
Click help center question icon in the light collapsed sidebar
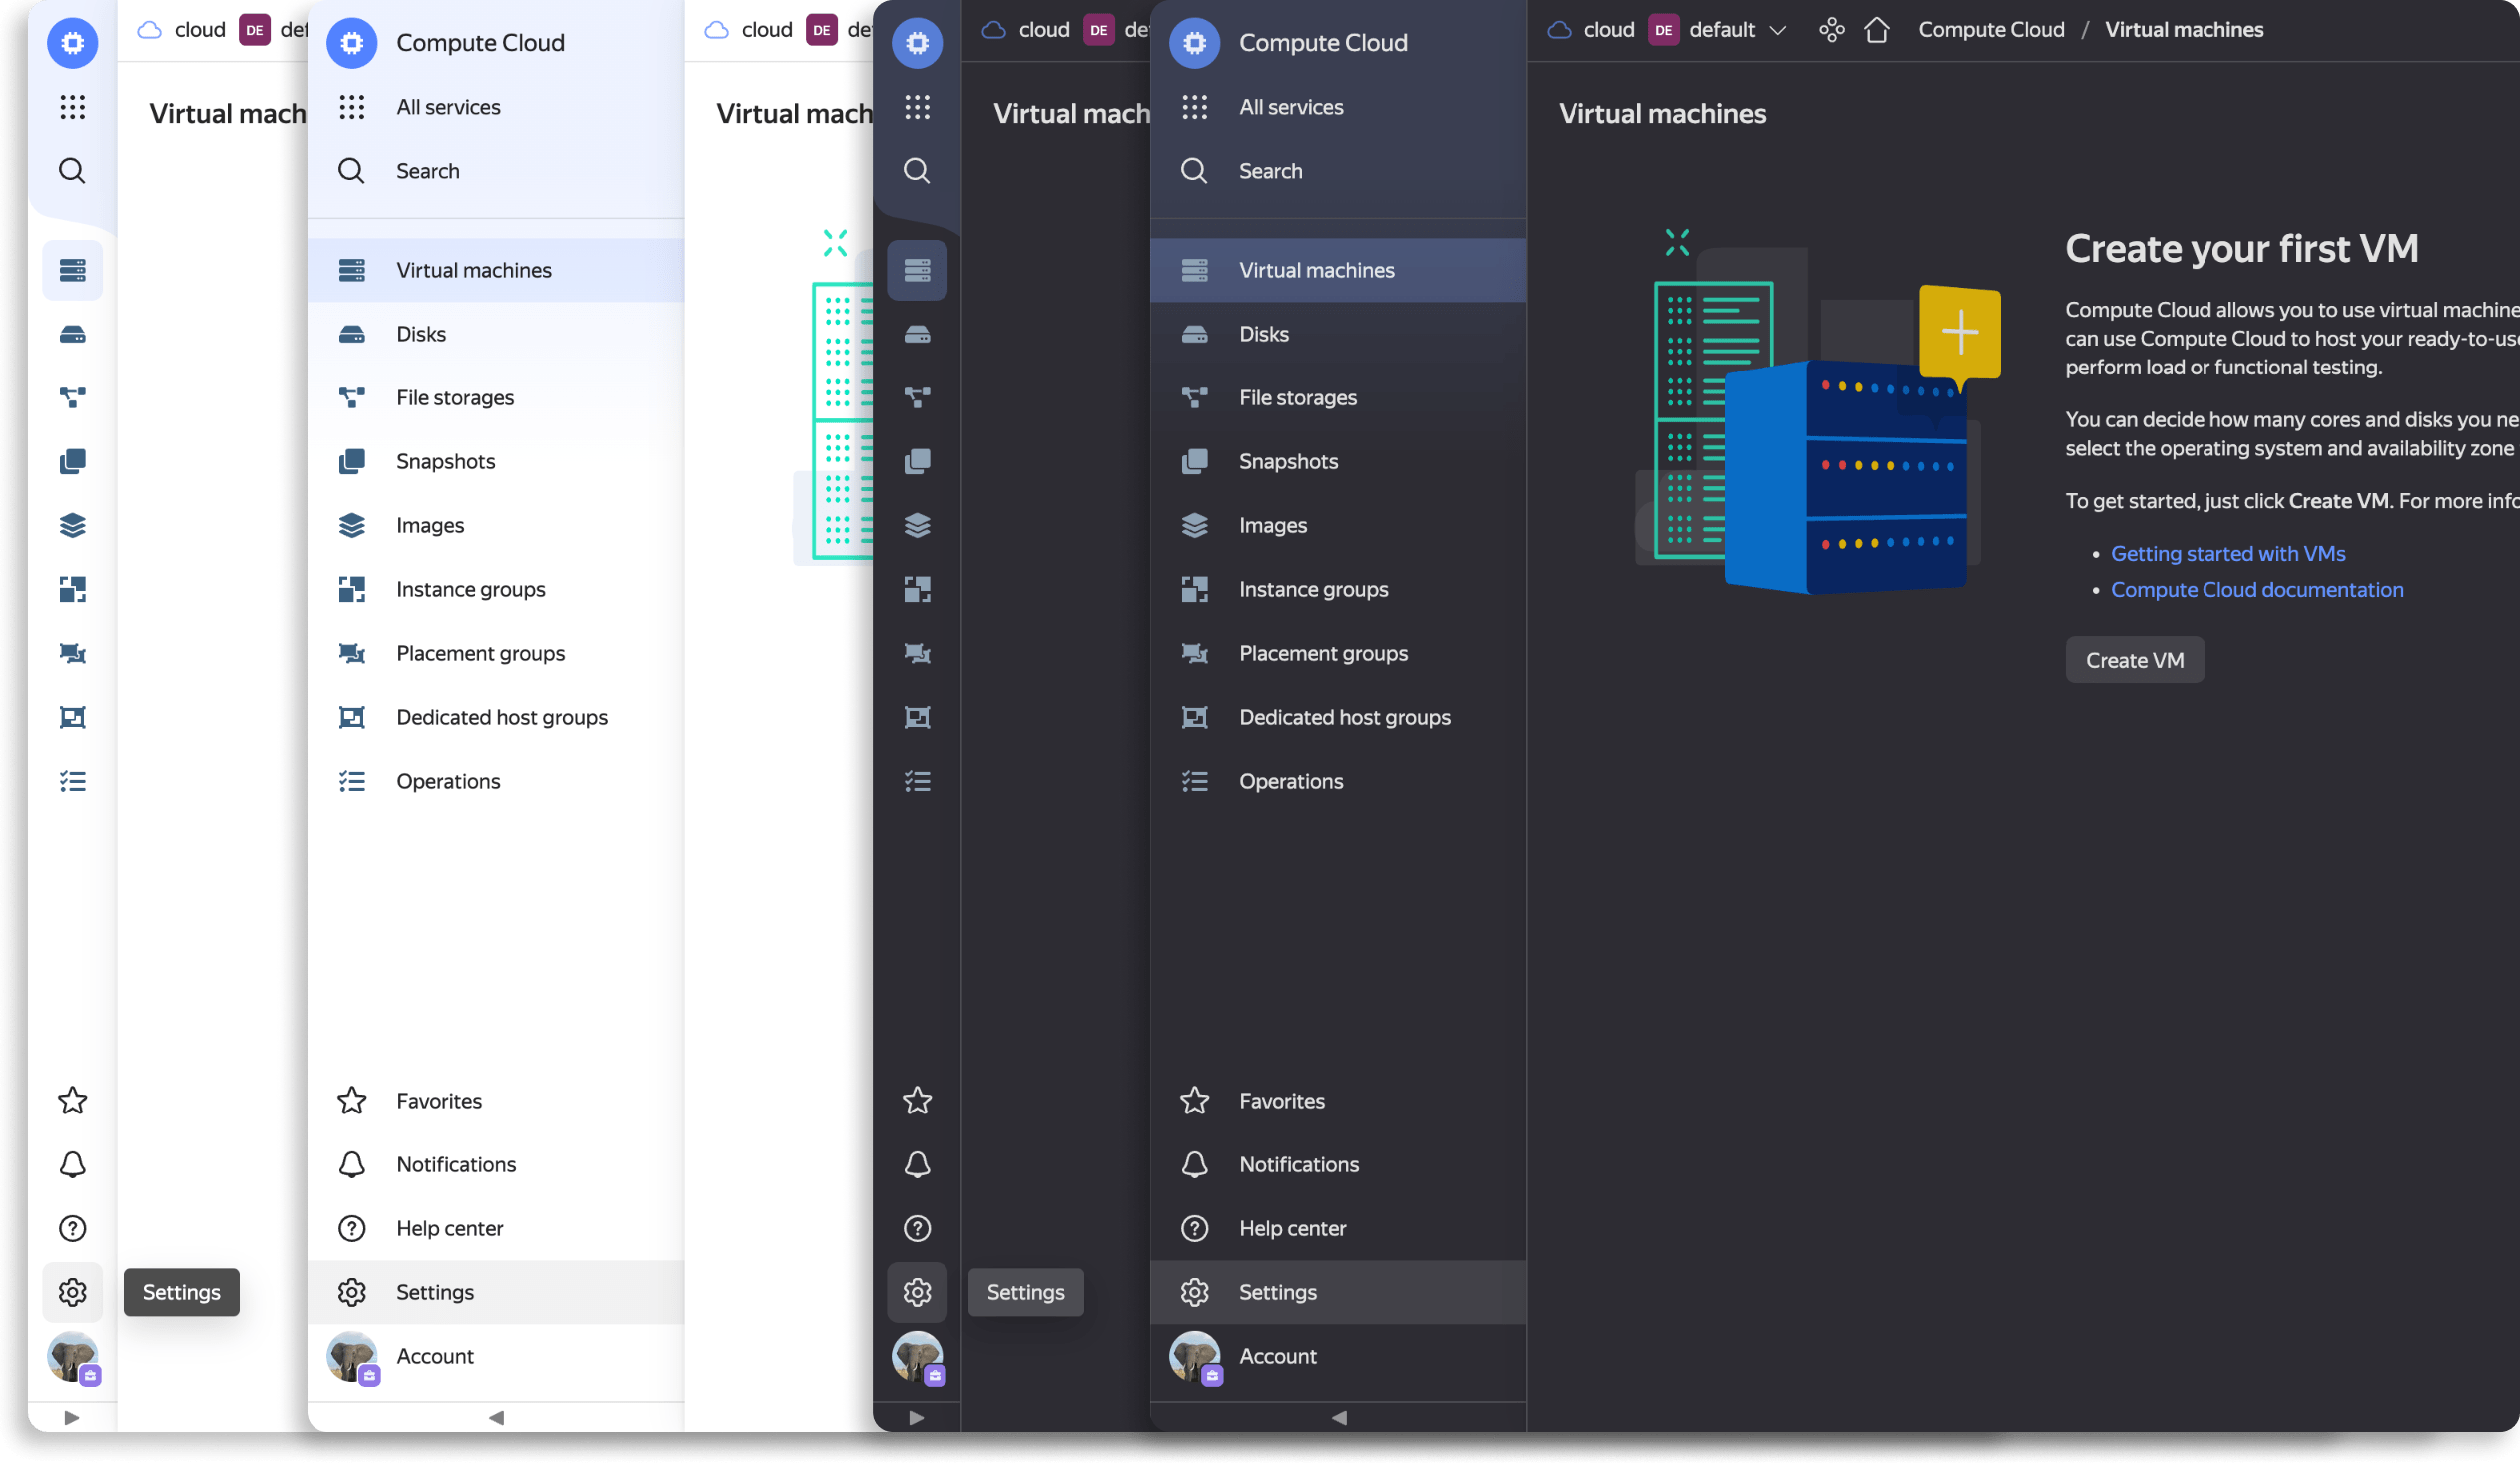coord(72,1229)
